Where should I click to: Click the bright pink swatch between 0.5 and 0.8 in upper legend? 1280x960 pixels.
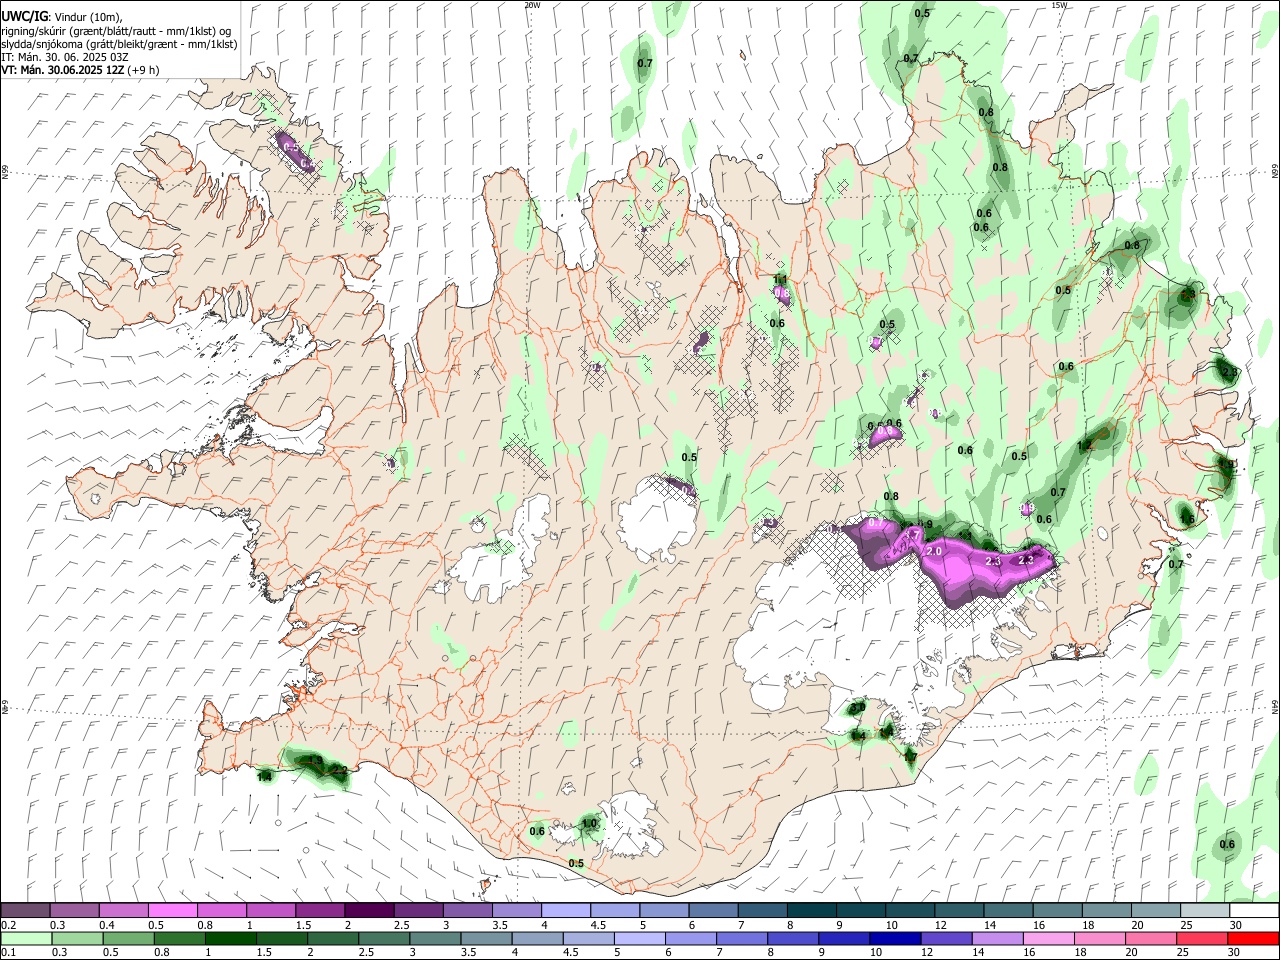(x=172, y=910)
